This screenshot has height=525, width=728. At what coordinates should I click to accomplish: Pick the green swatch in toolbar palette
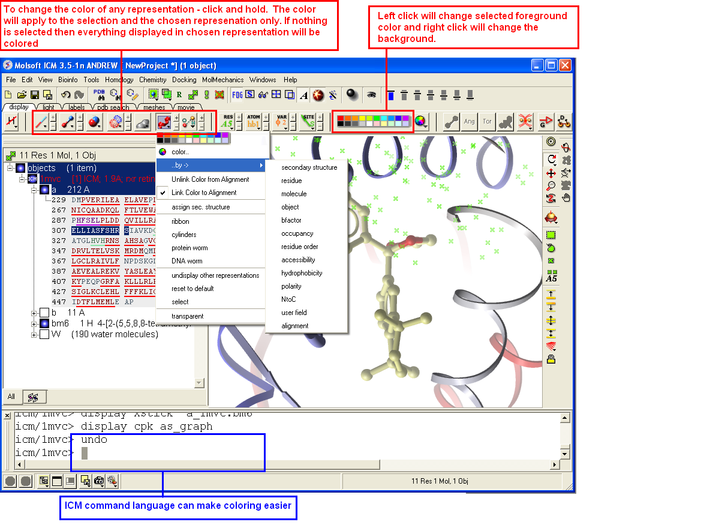377,119
